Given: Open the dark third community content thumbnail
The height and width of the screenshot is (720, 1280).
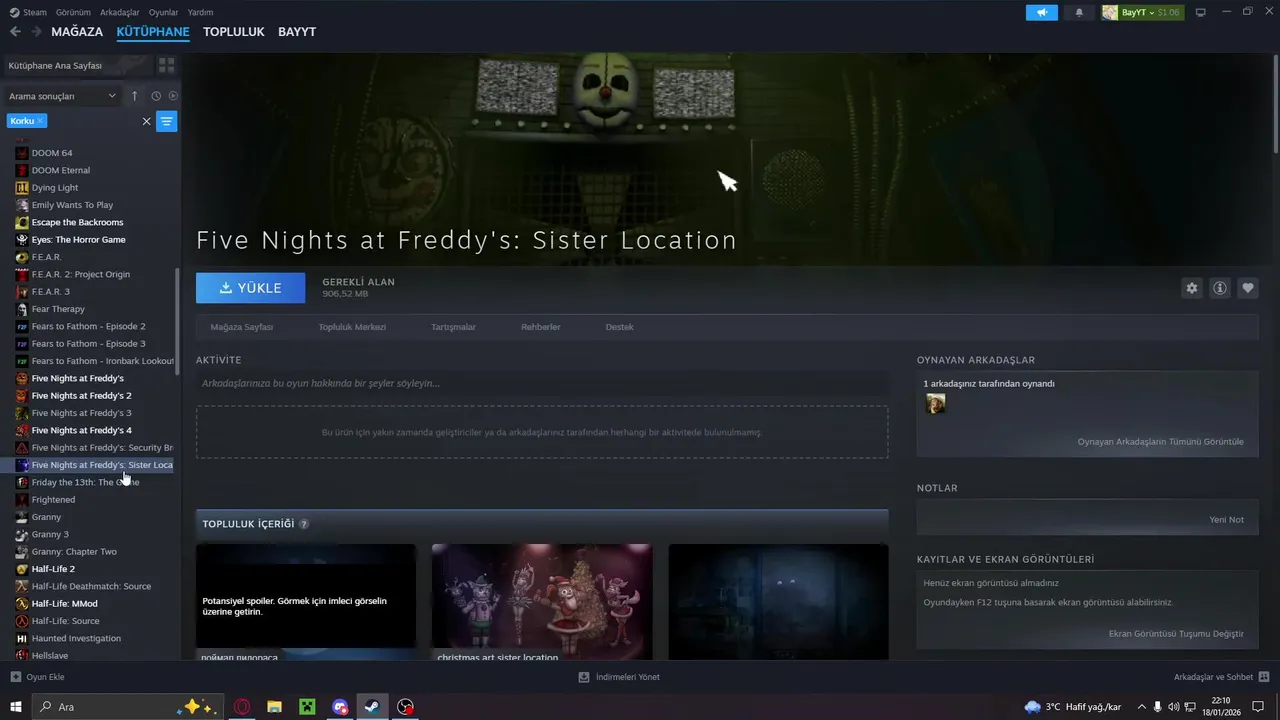Looking at the screenshot, I should click(x=778, y=601).
